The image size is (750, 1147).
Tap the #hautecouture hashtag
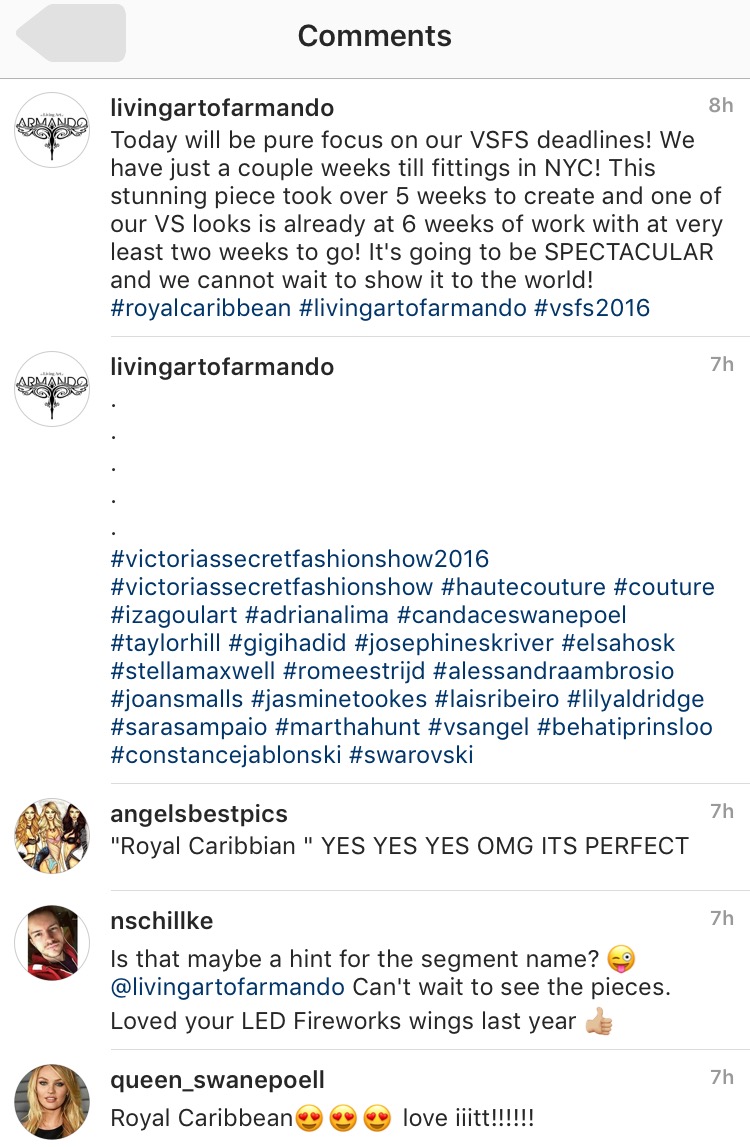(x=523, y=586)
